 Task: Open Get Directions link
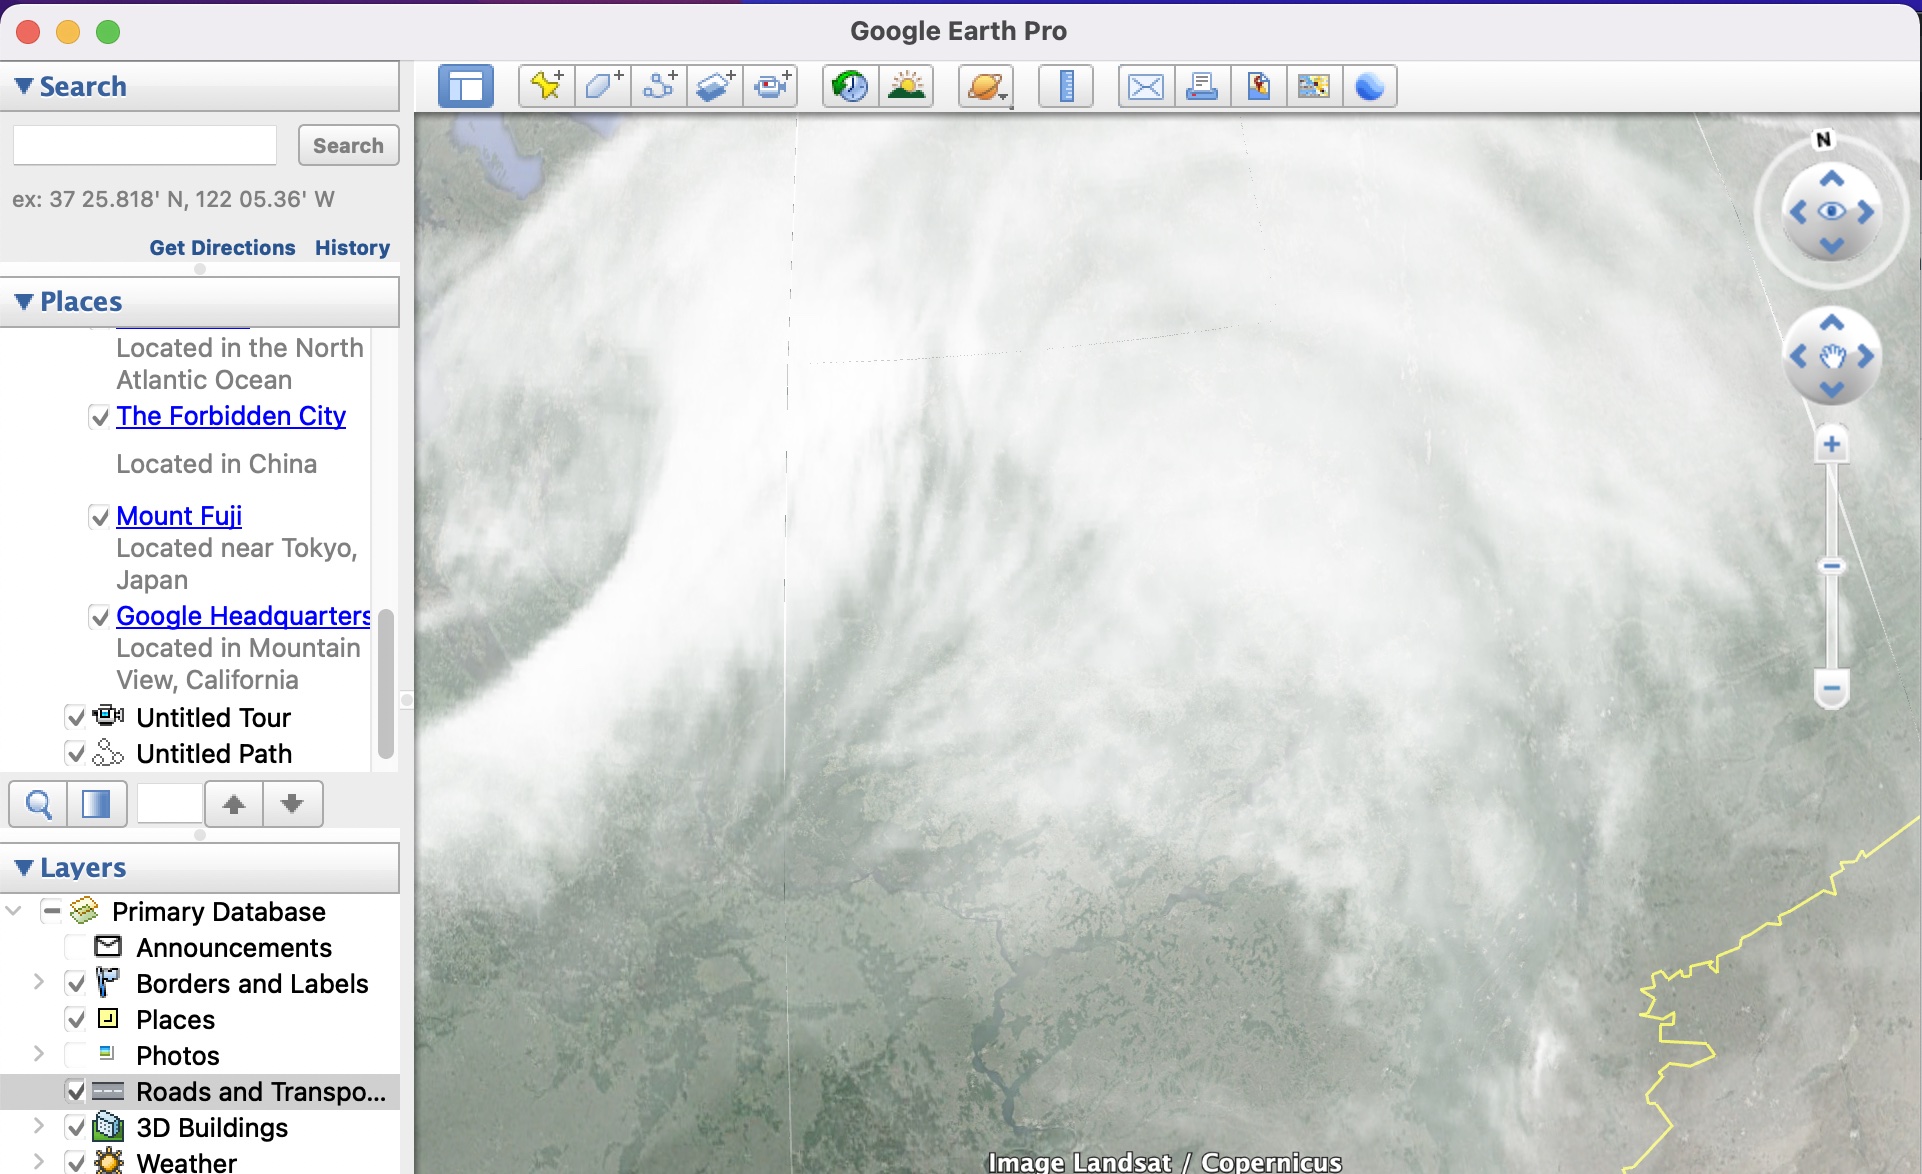222,248
